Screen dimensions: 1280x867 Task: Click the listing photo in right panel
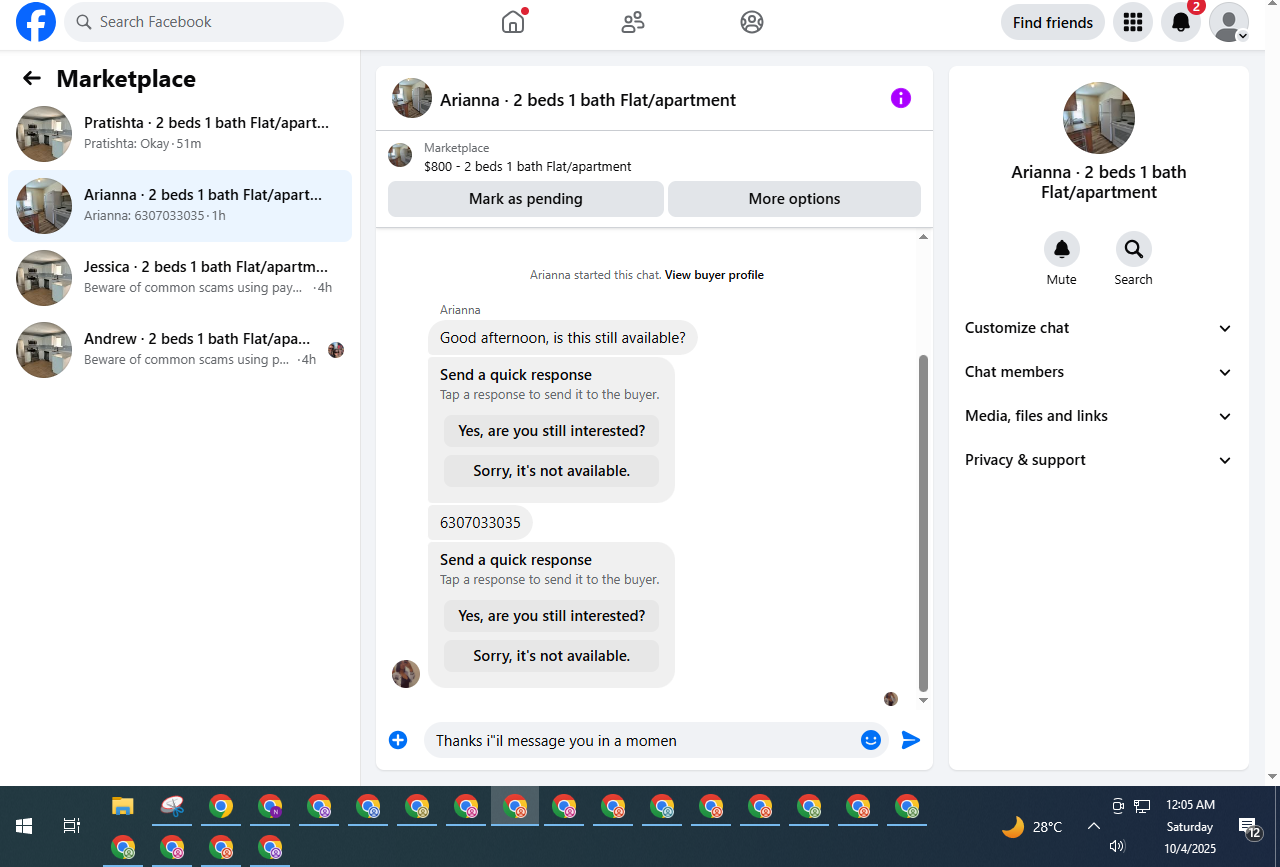point(1099,118)
